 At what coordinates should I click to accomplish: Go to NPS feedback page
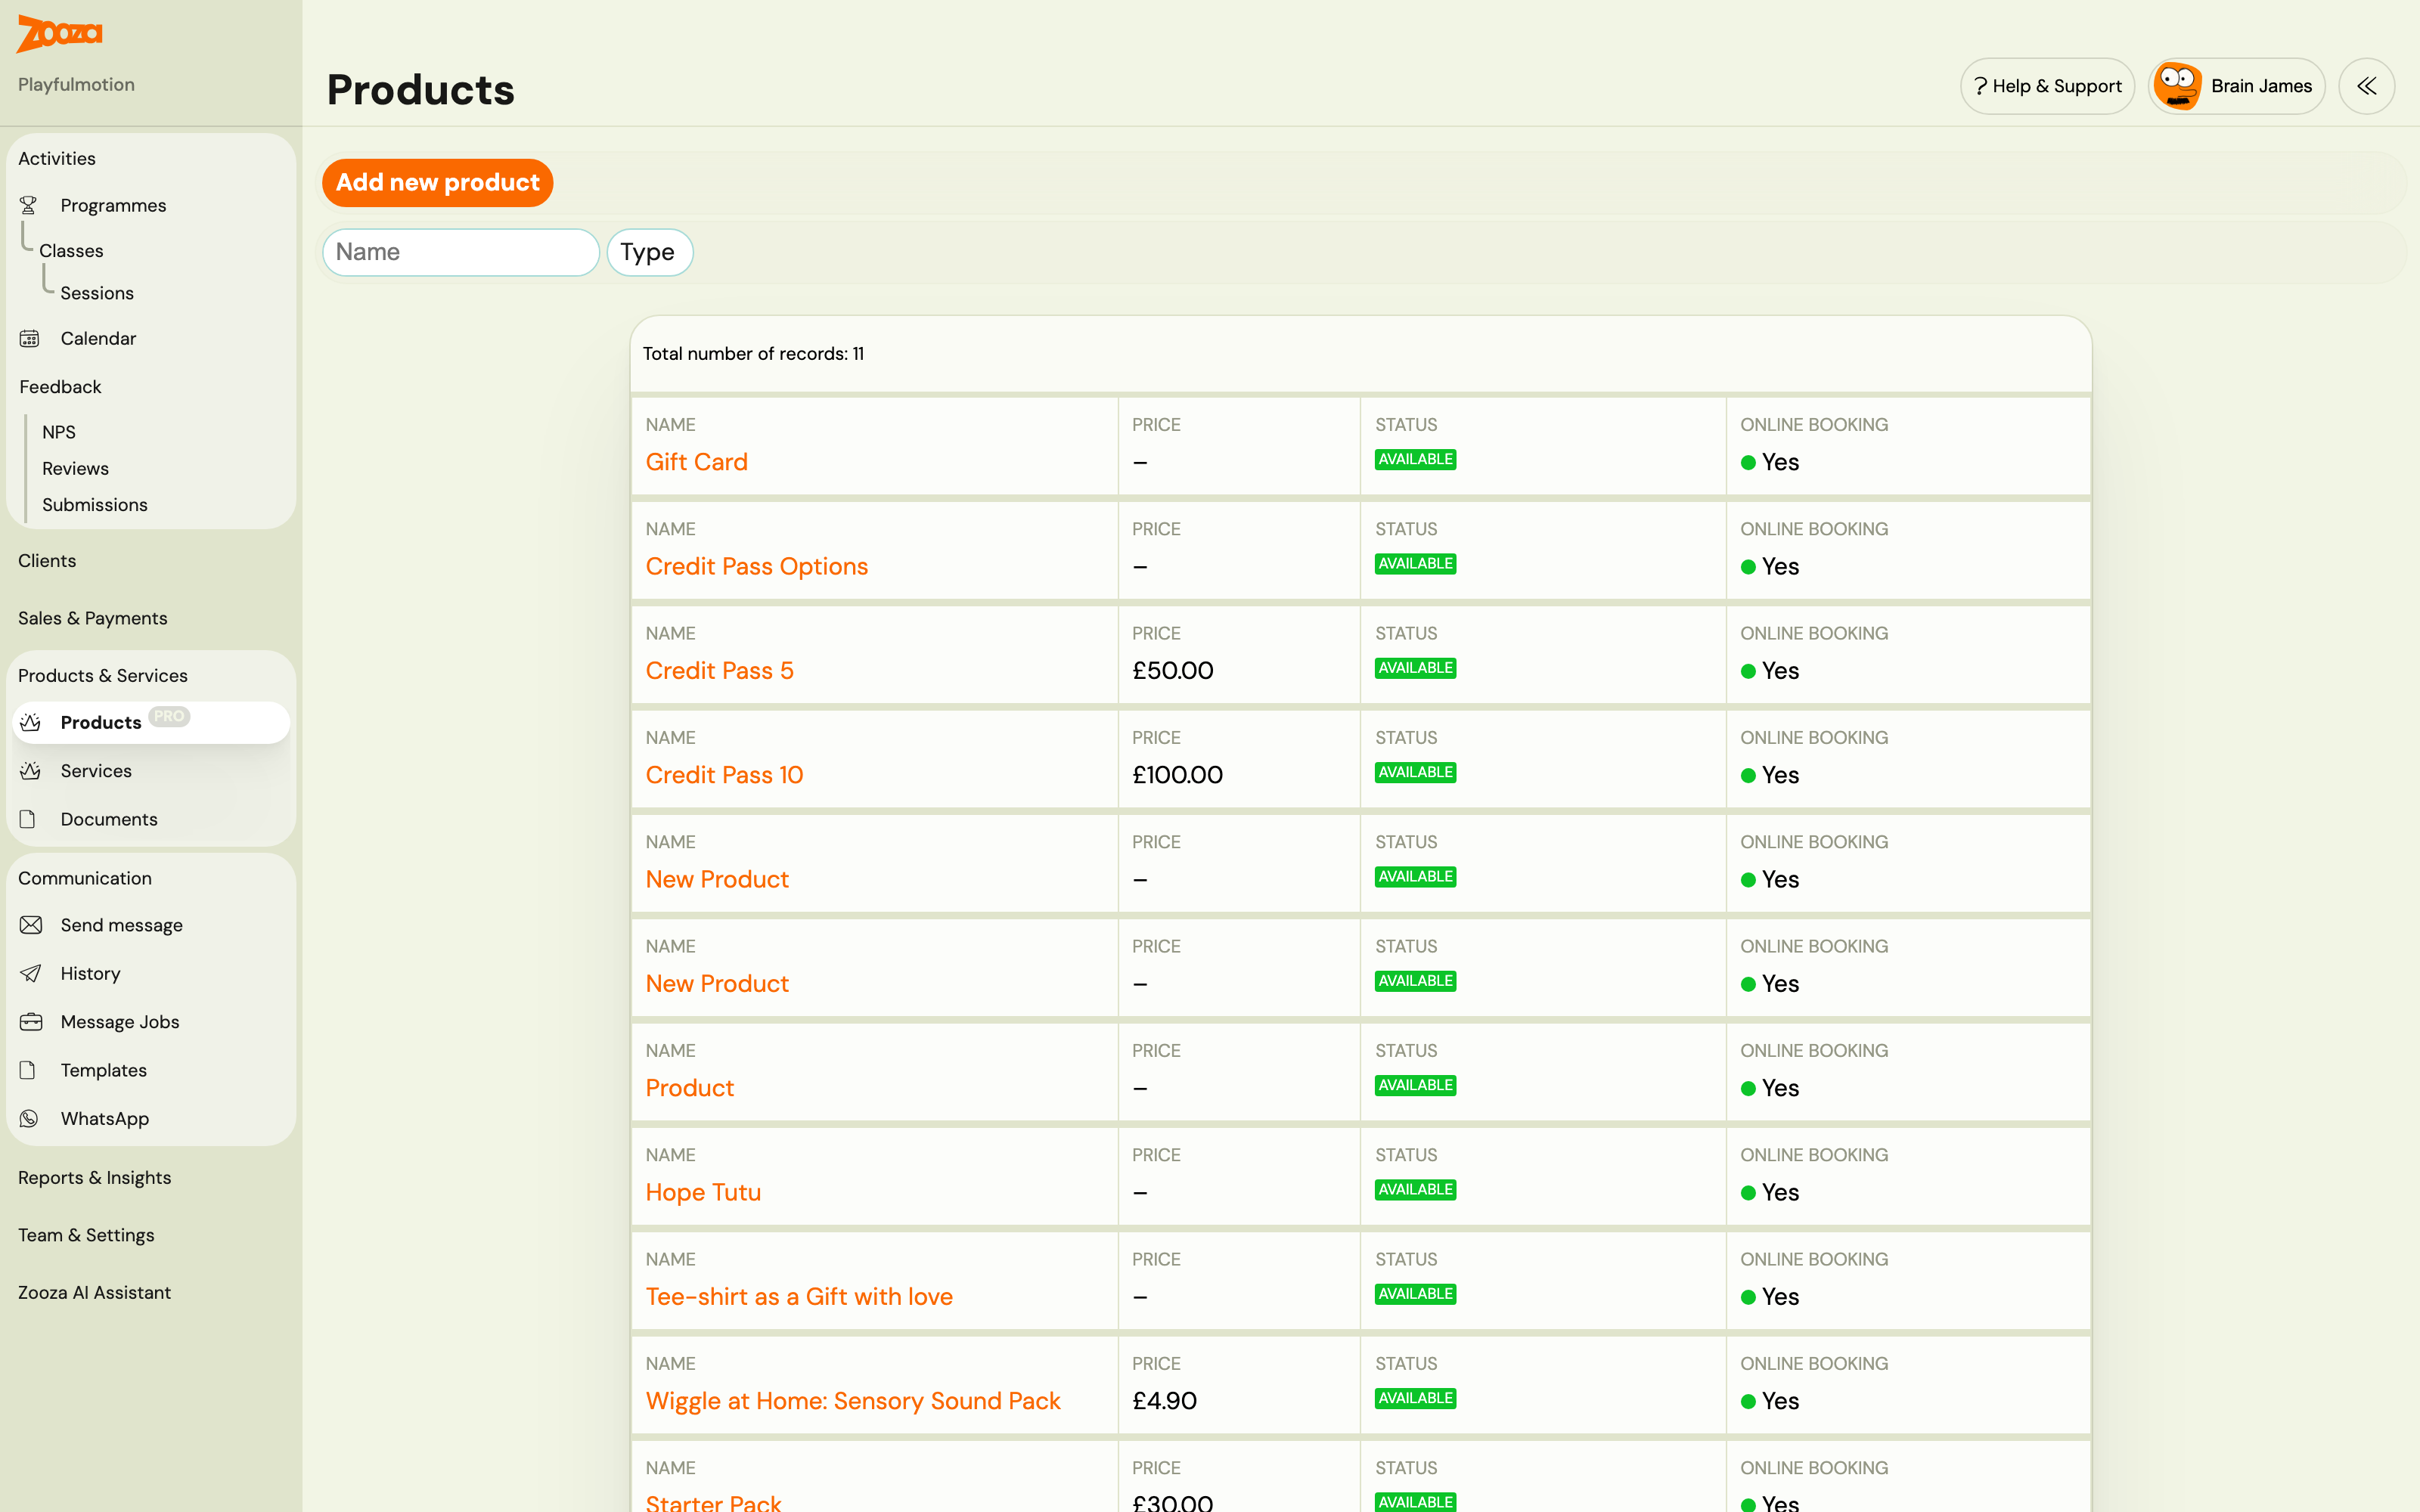tap(59, 432)
